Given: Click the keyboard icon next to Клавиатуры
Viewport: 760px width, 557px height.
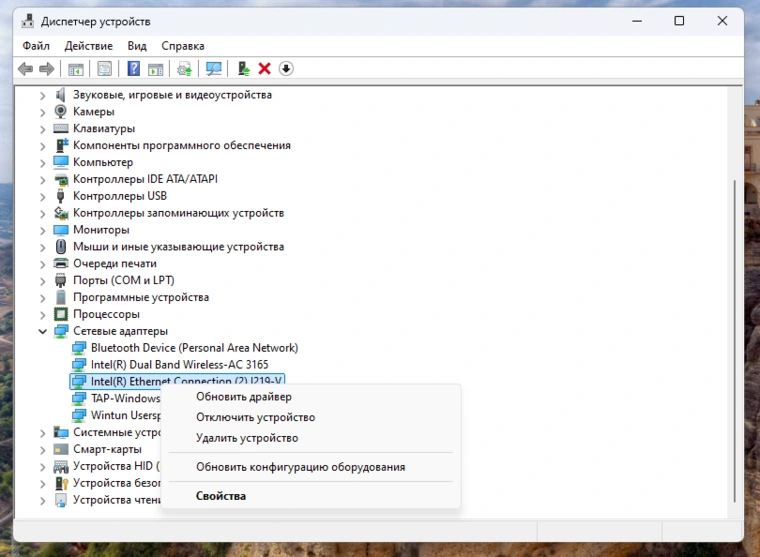Looking at the screenshot, I should coord(61,128).
